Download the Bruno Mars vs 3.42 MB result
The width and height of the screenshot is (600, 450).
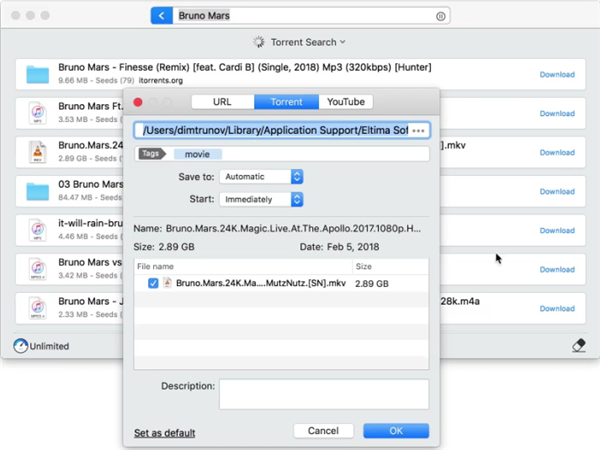557,270
